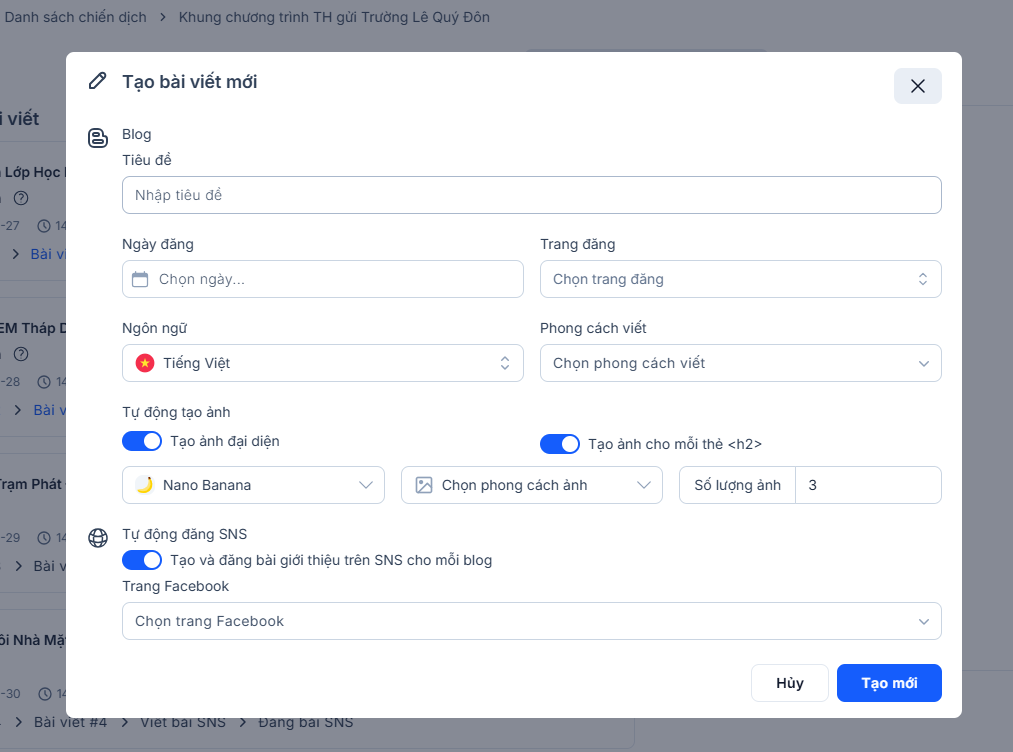The width and height of the screenshot is (1013, 752).
Task: Click the Vietnam flag icon in Ngôn ngữ
Action: [145, 363]
